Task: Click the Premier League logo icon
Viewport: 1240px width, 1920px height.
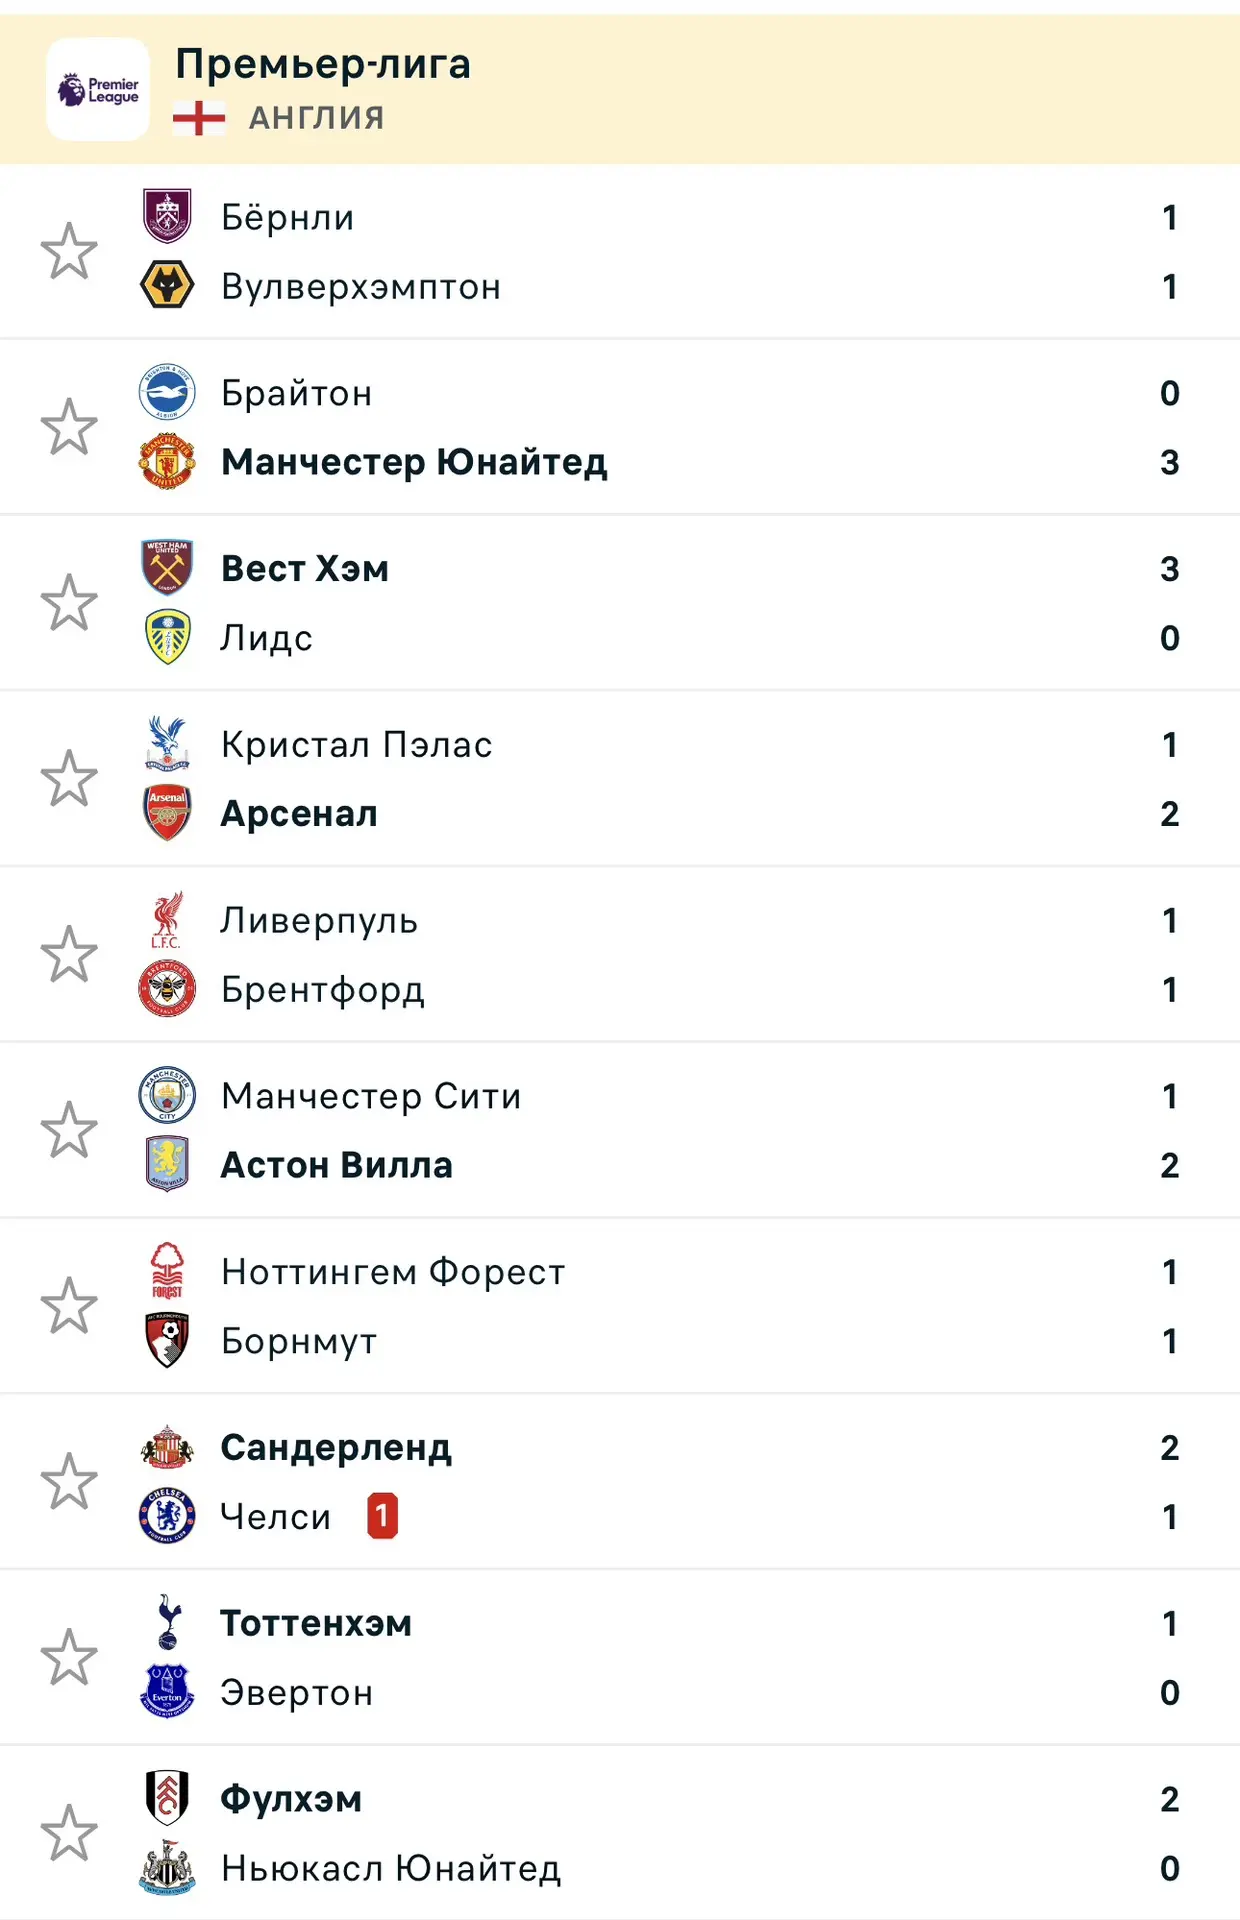Action: click(98, 89)
